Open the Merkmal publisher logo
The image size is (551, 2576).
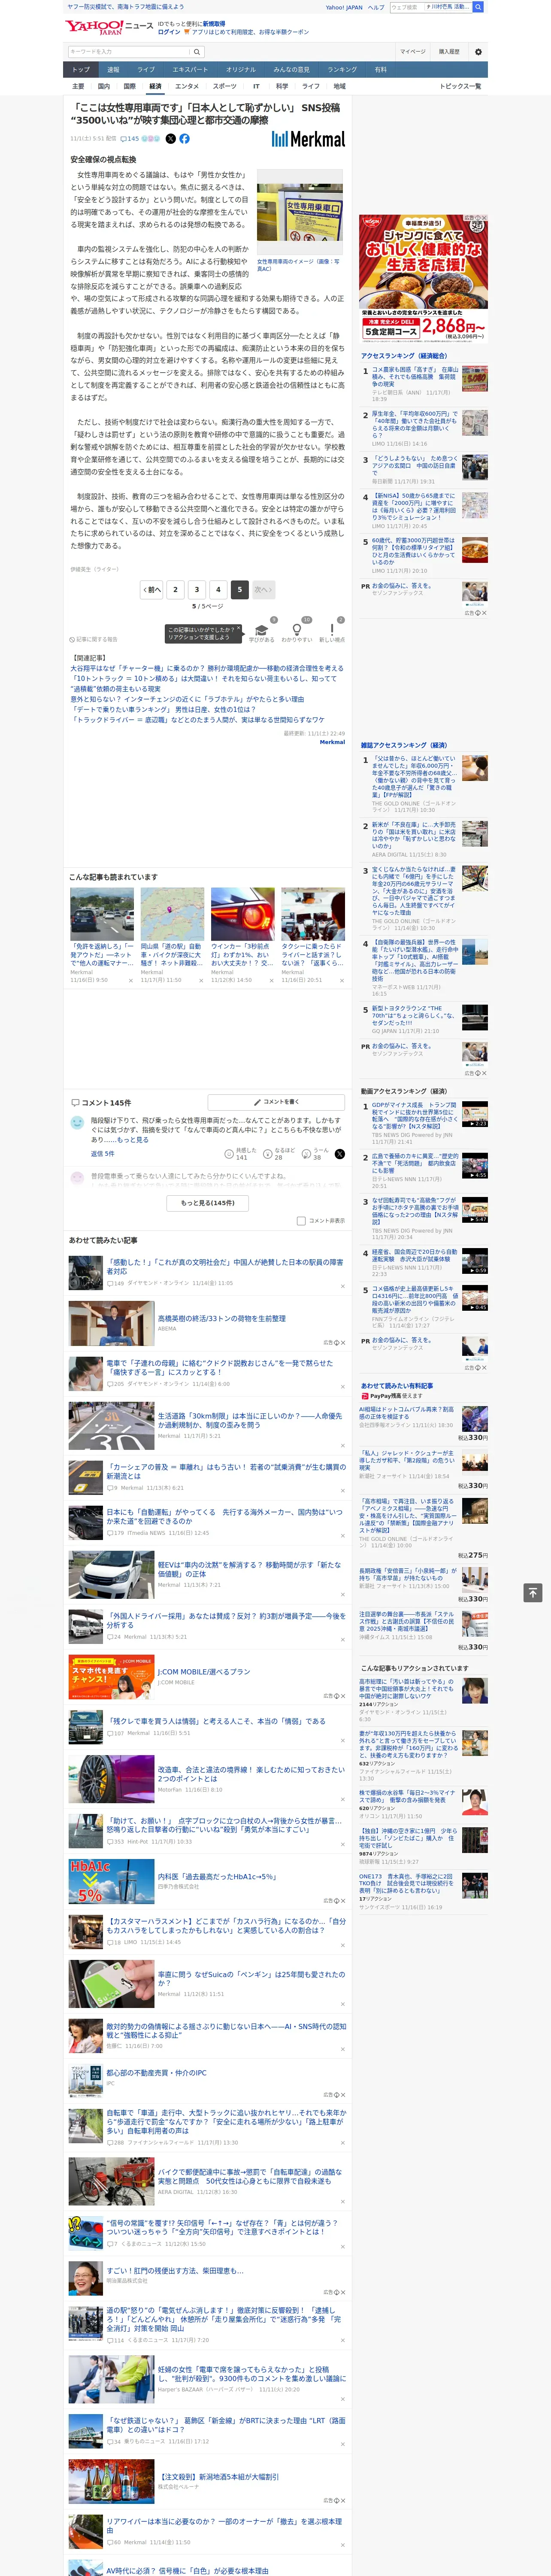click(x=308, y=139)
